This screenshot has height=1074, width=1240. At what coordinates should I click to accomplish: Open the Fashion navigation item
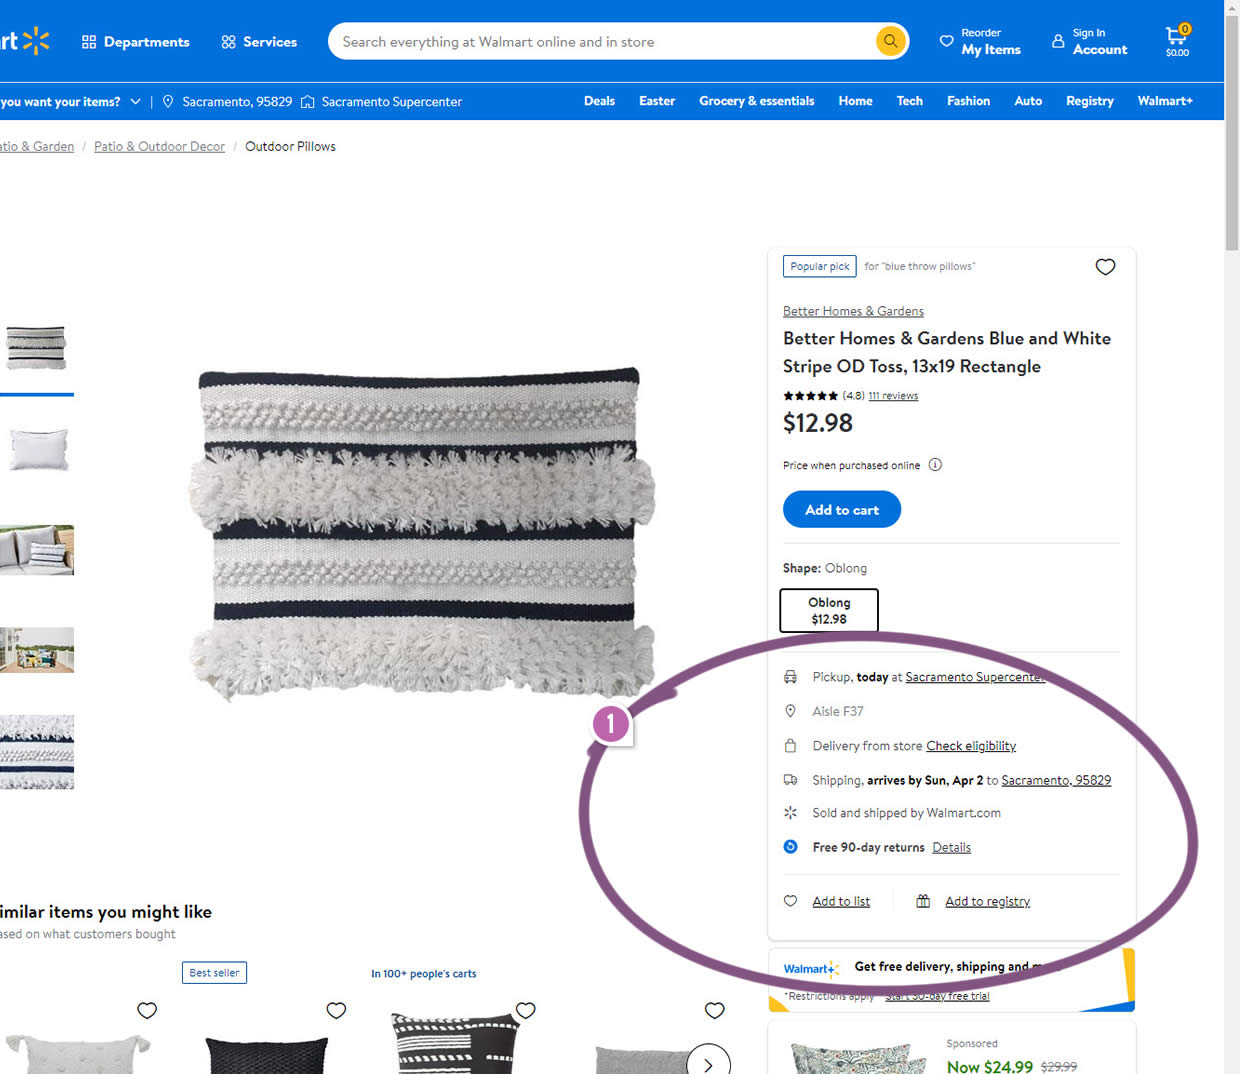tap(968, 101)
